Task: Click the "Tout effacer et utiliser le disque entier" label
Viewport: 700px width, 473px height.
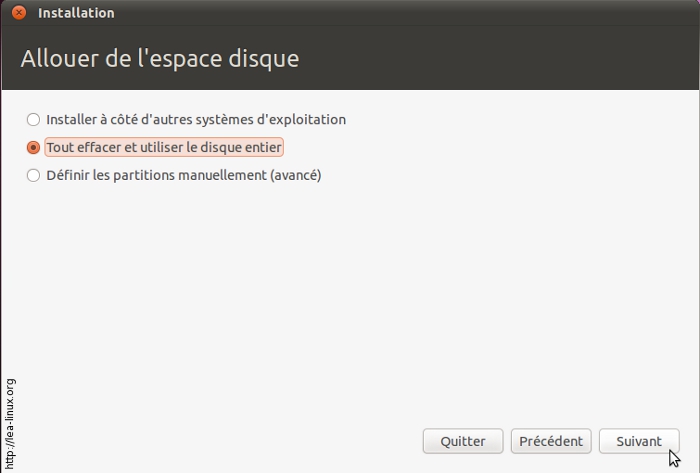Action: tap(164, 148)
